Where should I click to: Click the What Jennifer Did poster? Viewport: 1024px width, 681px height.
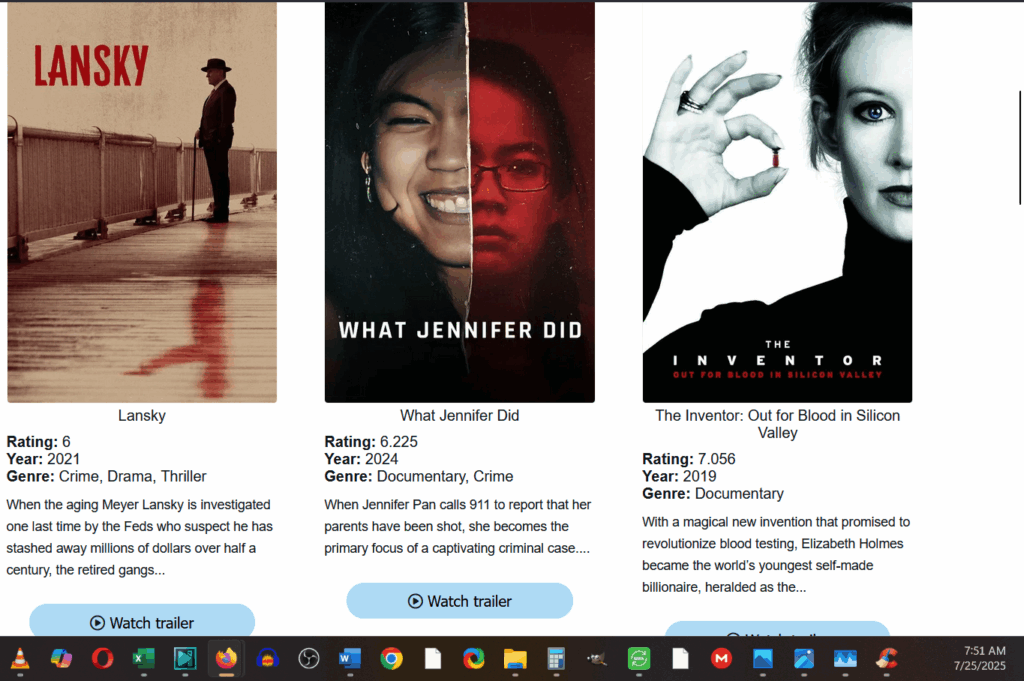(x=460, y=201)
